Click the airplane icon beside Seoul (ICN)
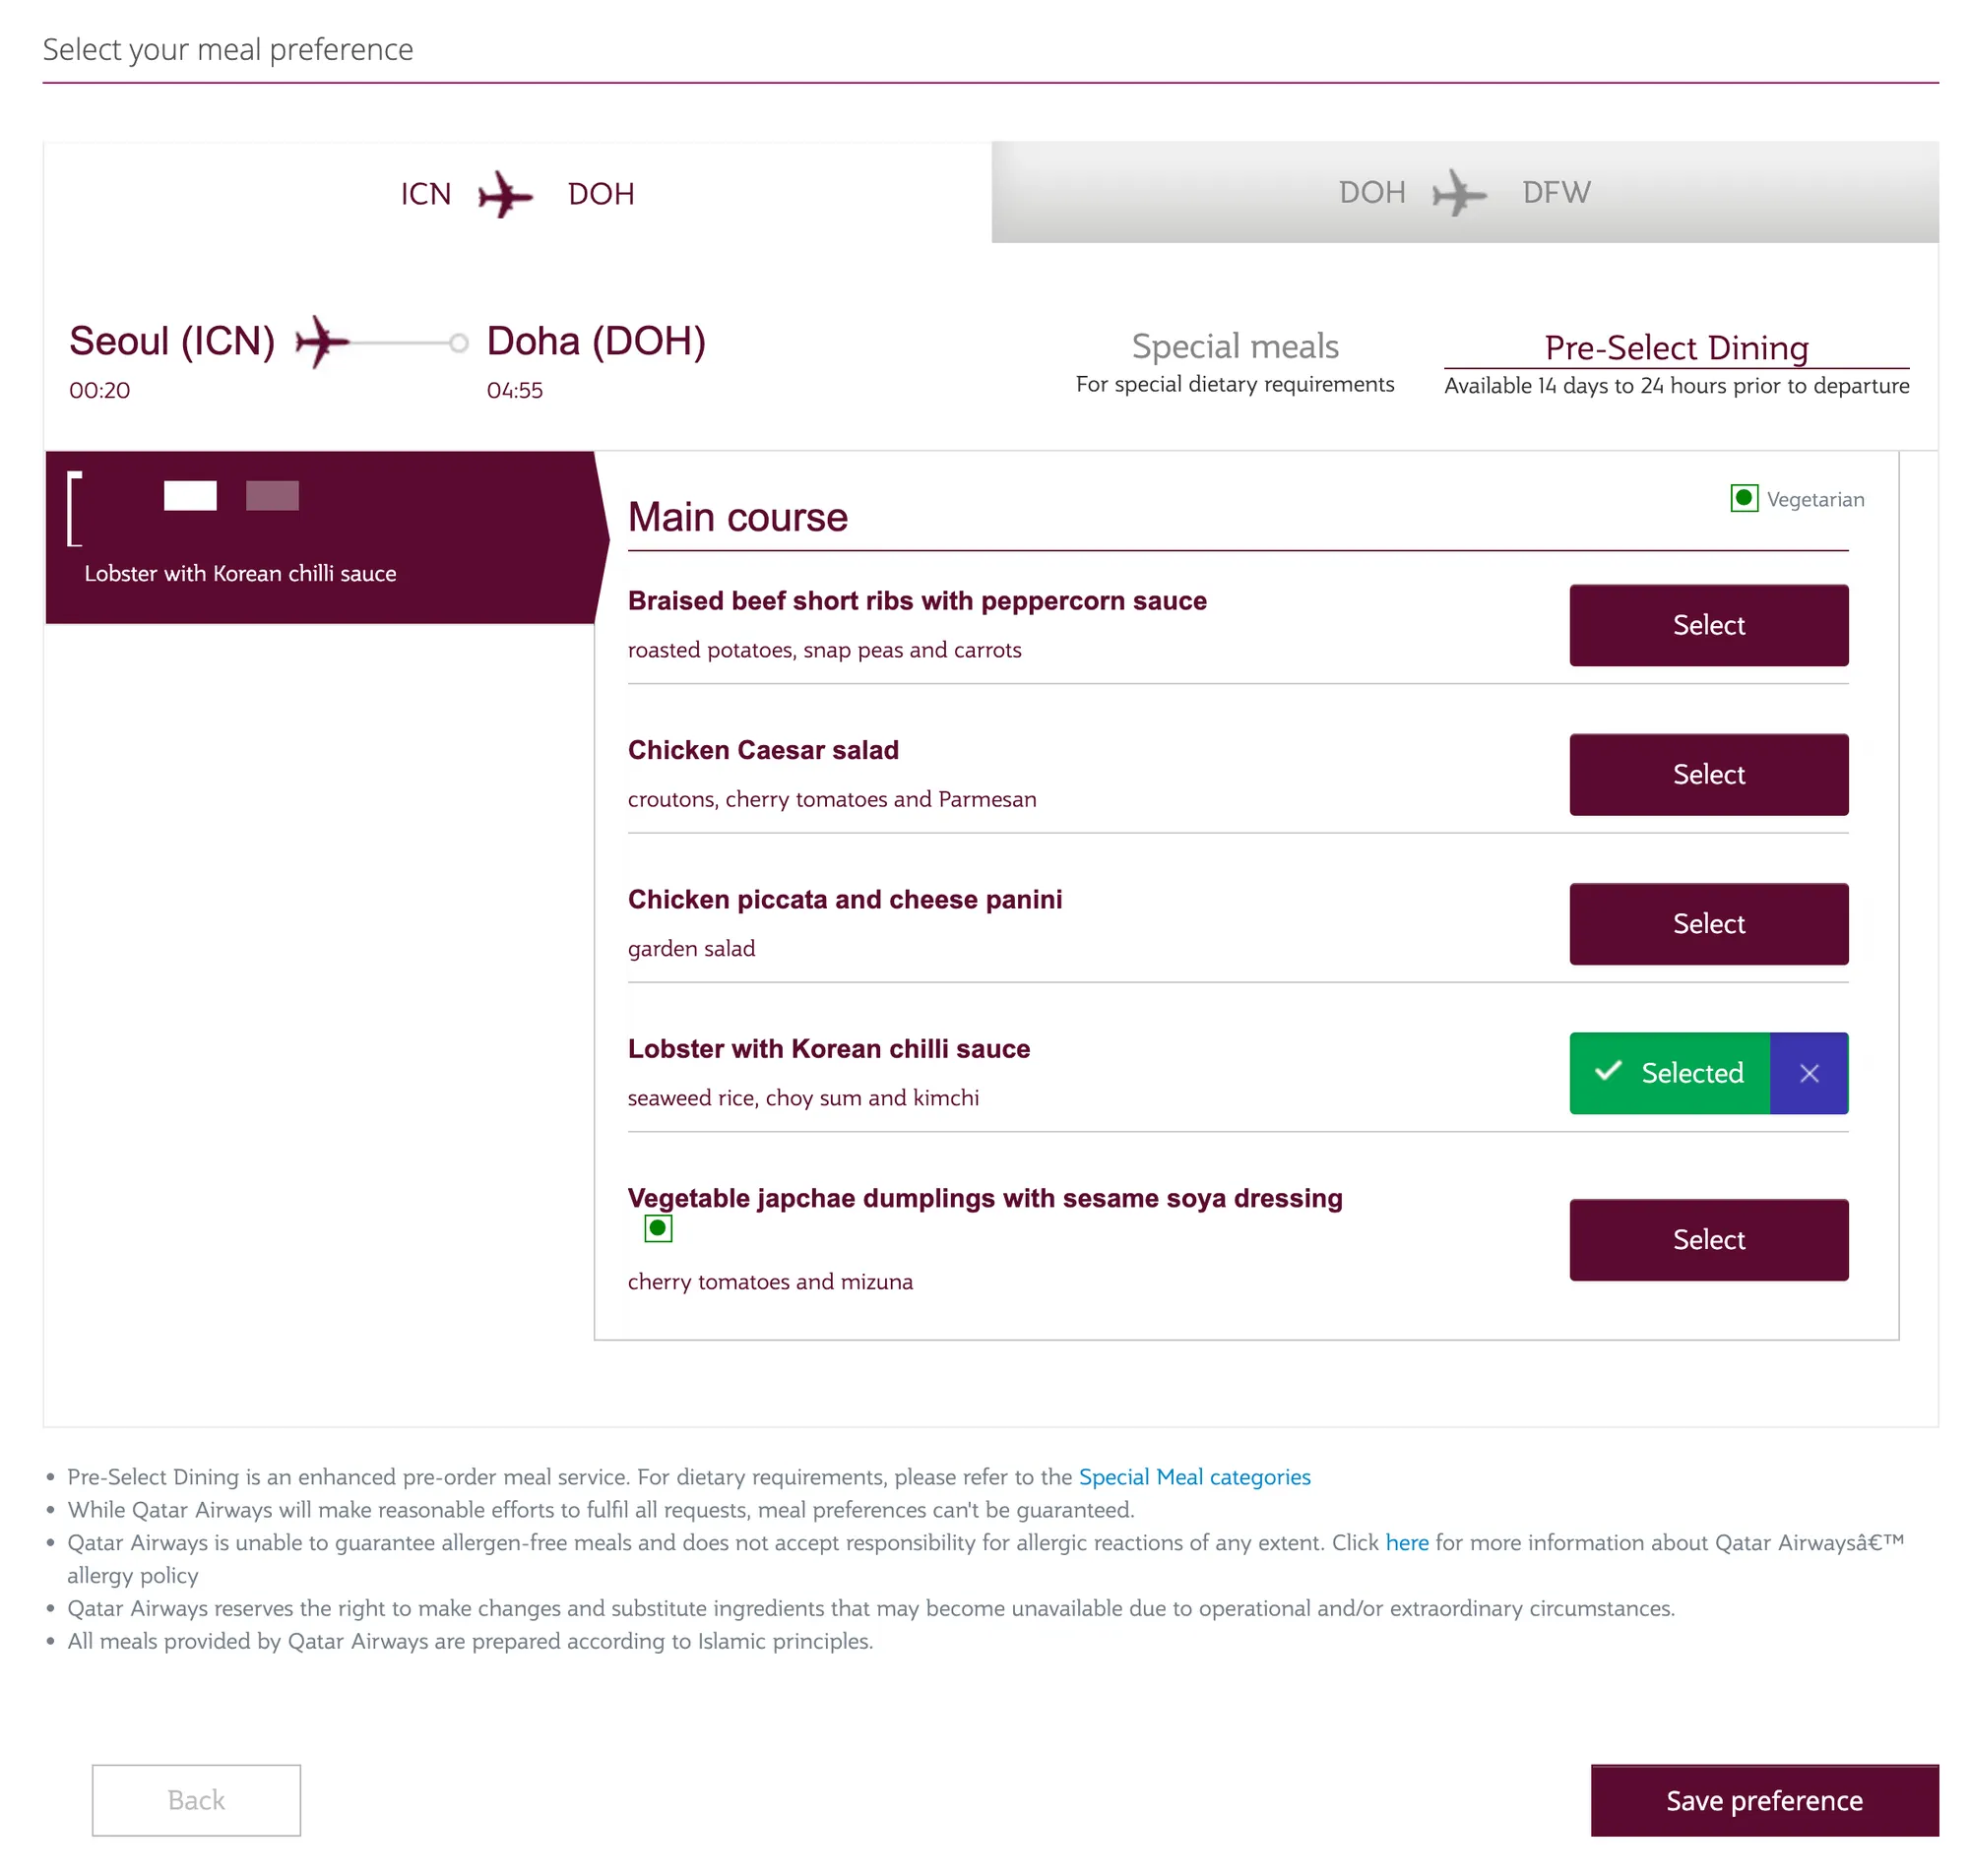 [x=324, y=343]
